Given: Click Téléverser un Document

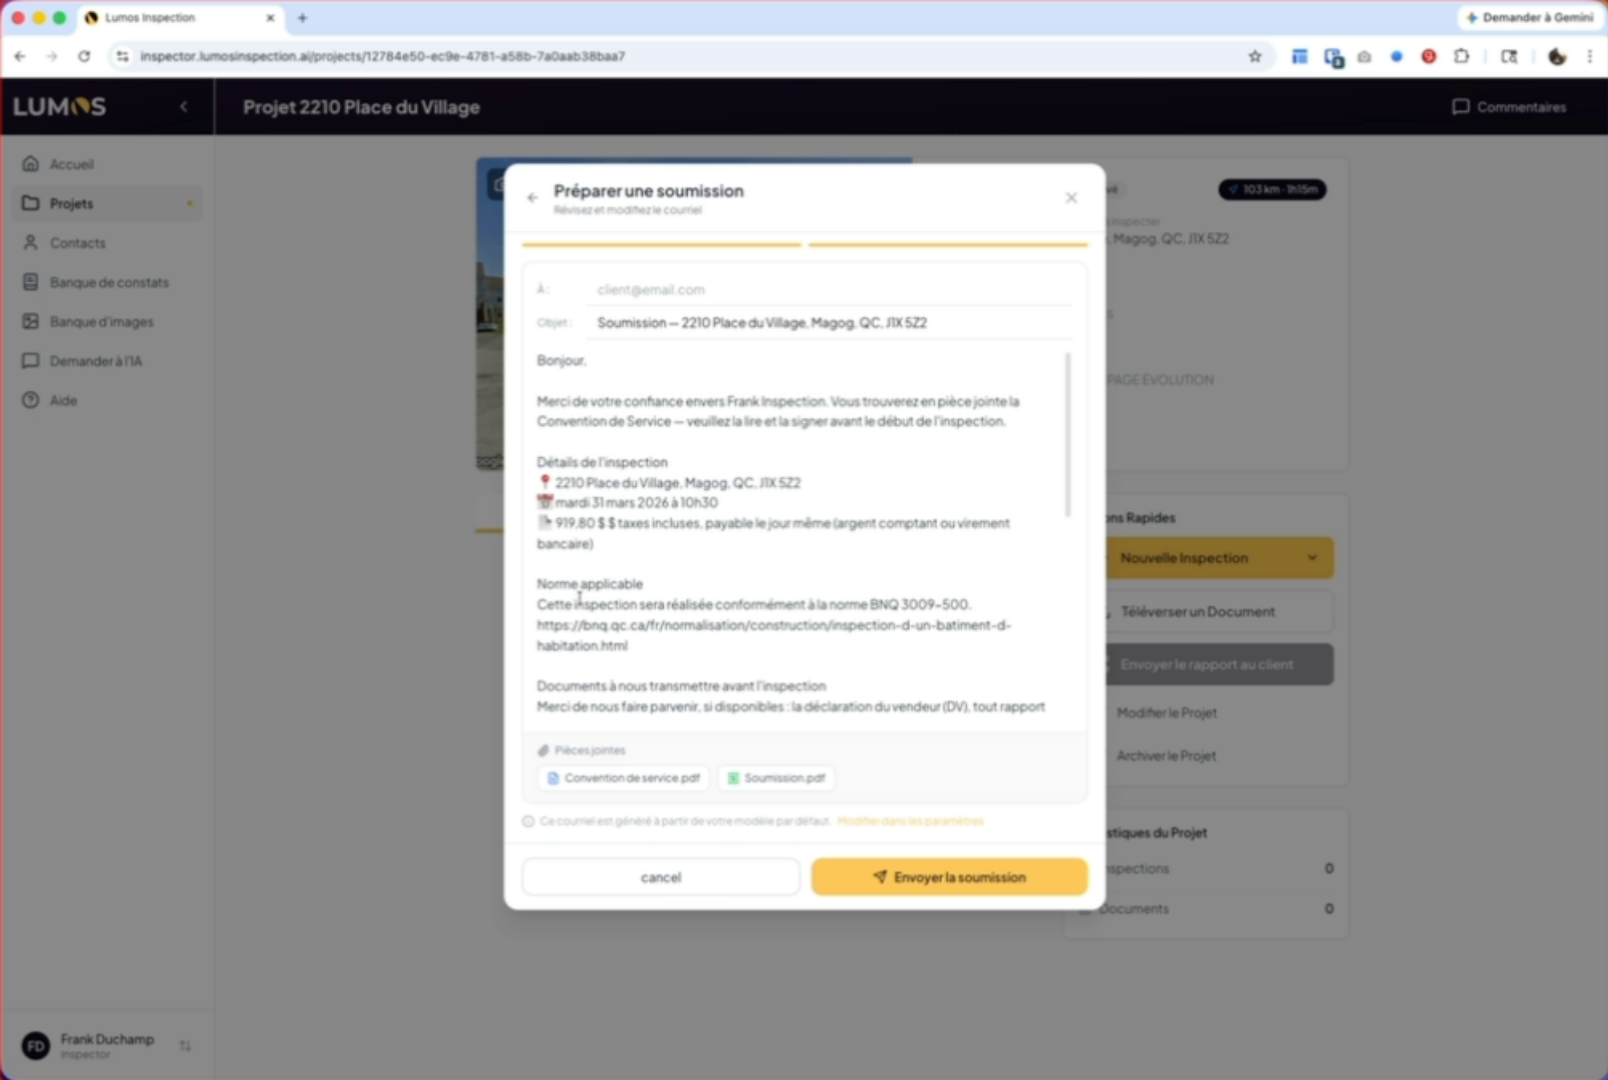Looking at the screenshot, I should pos(1219,611).
